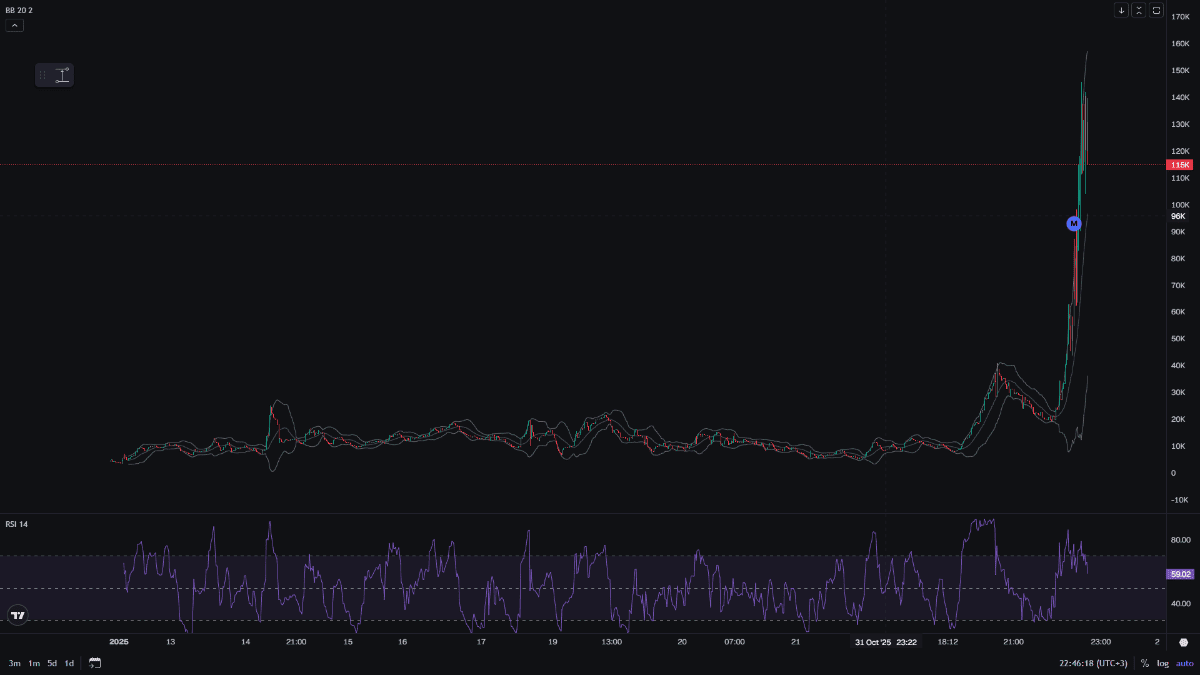Switch to the 5d date range
Viewport: 1200px width, 675px height.
(52, 663)
